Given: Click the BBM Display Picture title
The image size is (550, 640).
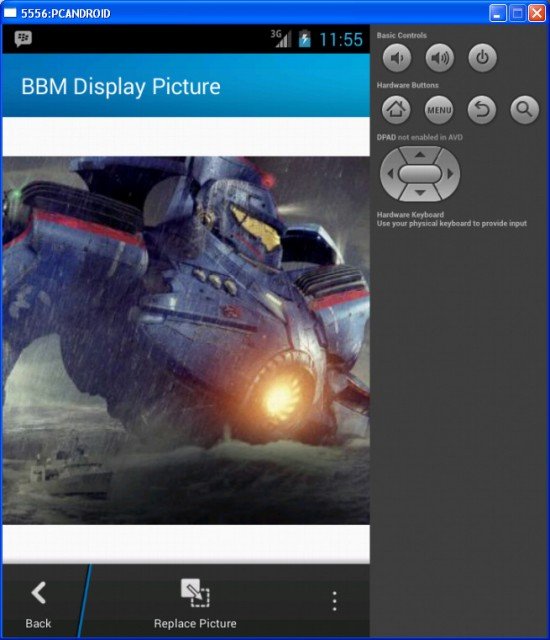Looking at the screenshot, I should pyautogui.click(x=121, y=87).
